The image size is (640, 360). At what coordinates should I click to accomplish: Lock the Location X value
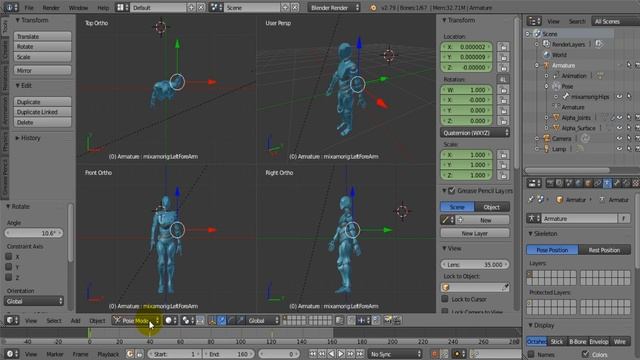point(503,47)
